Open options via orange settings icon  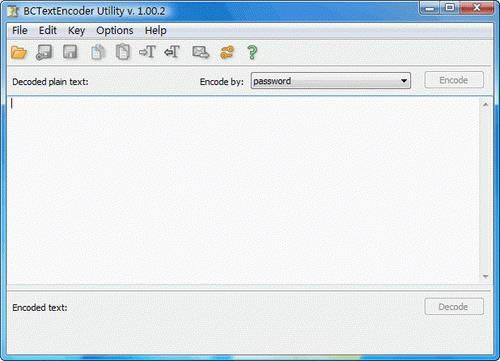point(227,52)
